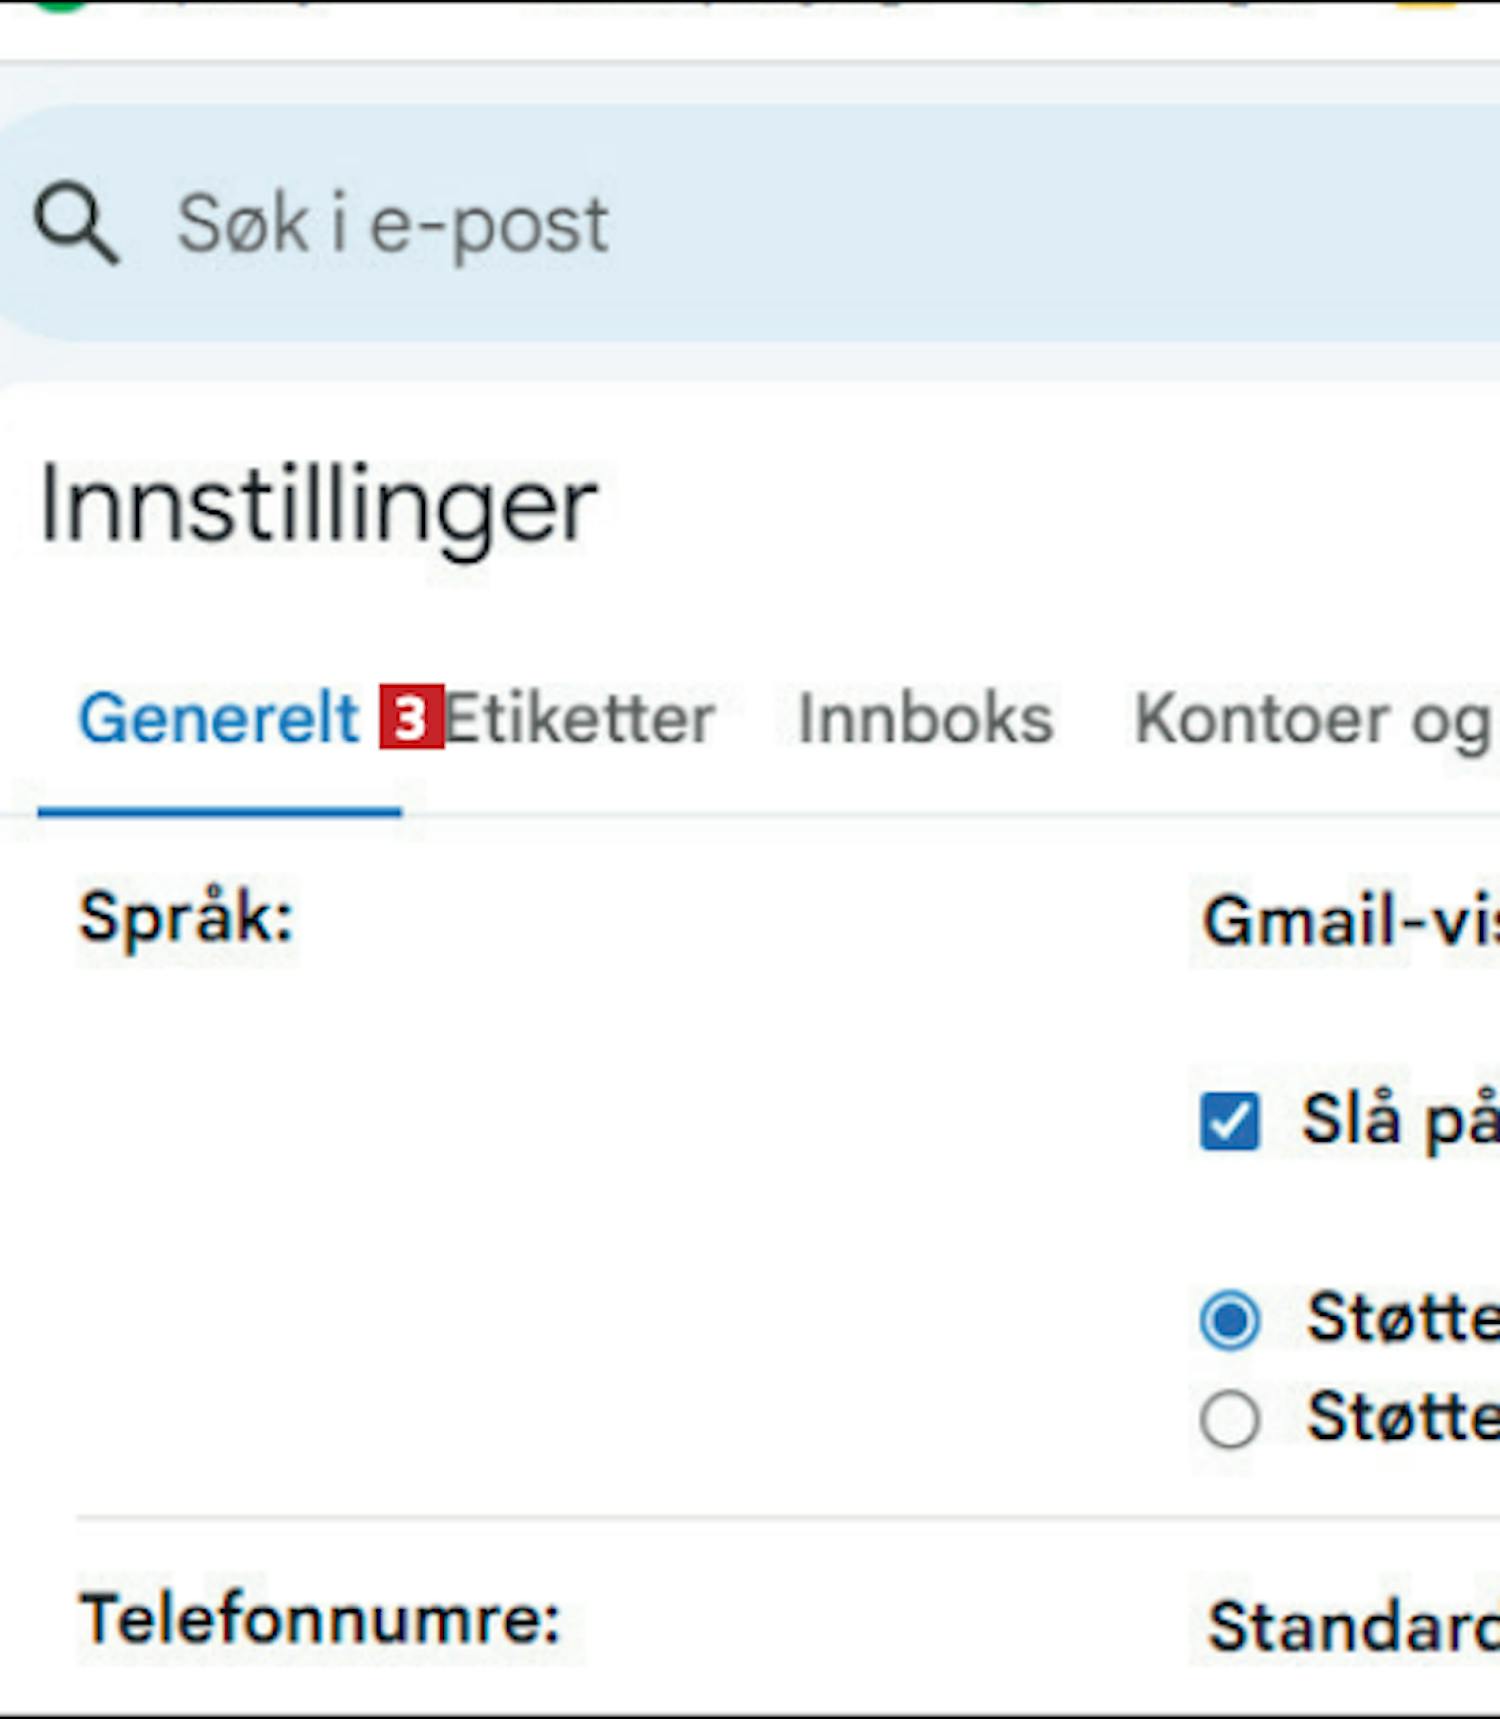Uncheck the "Slå på" checkbox
The width and height of the screenshot is (1500, 1719).
(1229, 1121)
